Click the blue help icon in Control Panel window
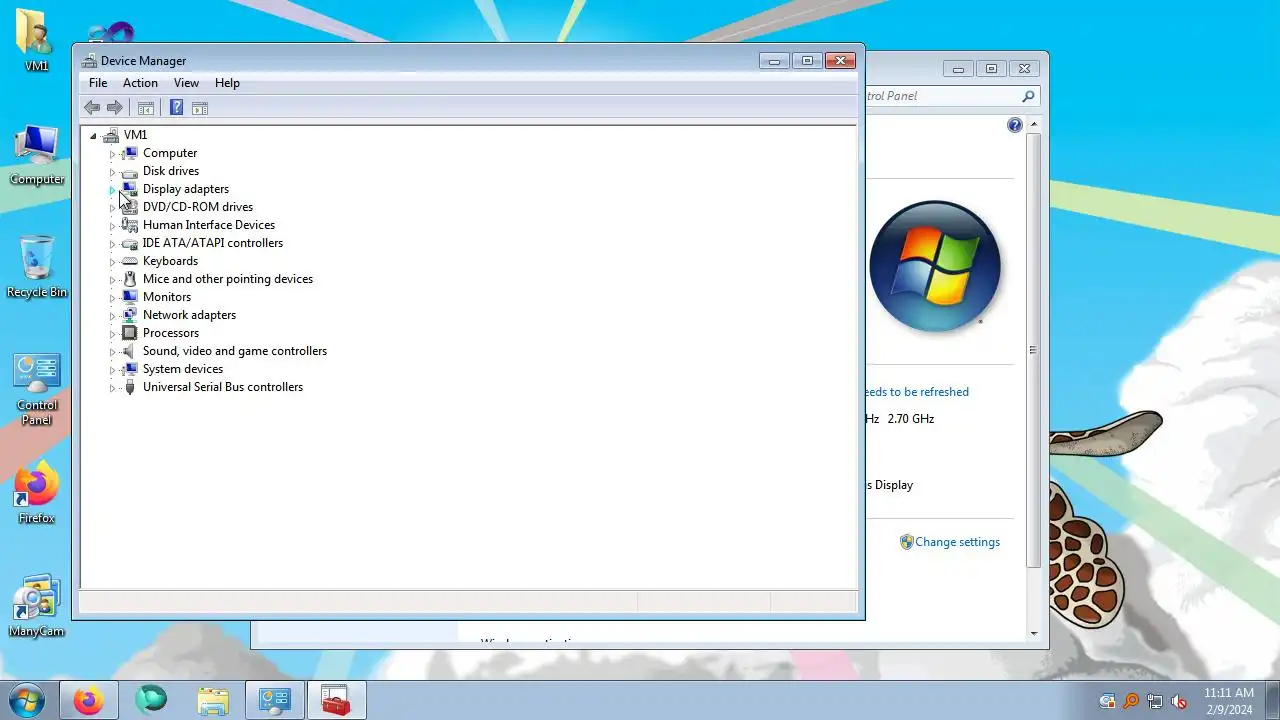This screenshot has width=1280, height=720. (1015, 125)
